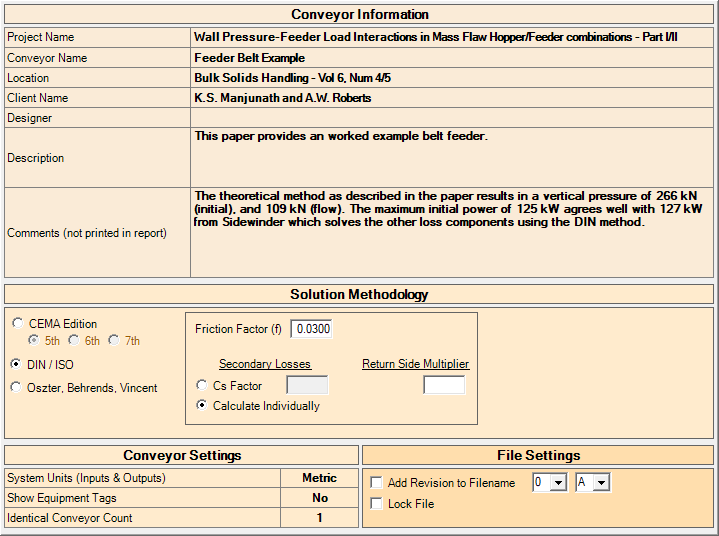Image resolution: width=719 pixels, height=536 pixels.
Task: Toggle the System Units Metric value
Action: click(x=319, y=478)
